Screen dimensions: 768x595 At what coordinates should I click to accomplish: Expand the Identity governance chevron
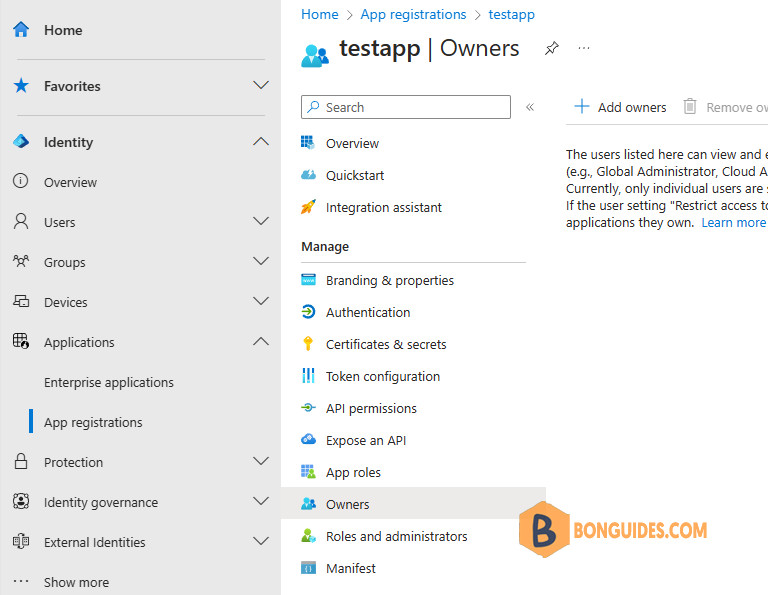(x=261, y=501)
